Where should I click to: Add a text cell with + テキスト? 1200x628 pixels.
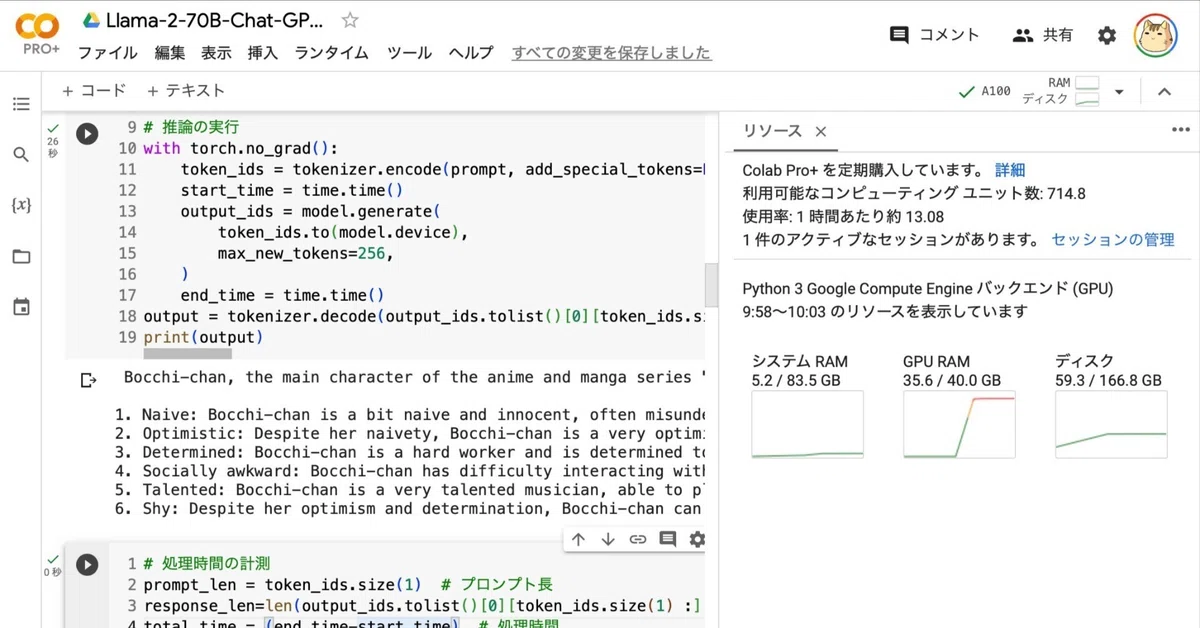point(186,91)
